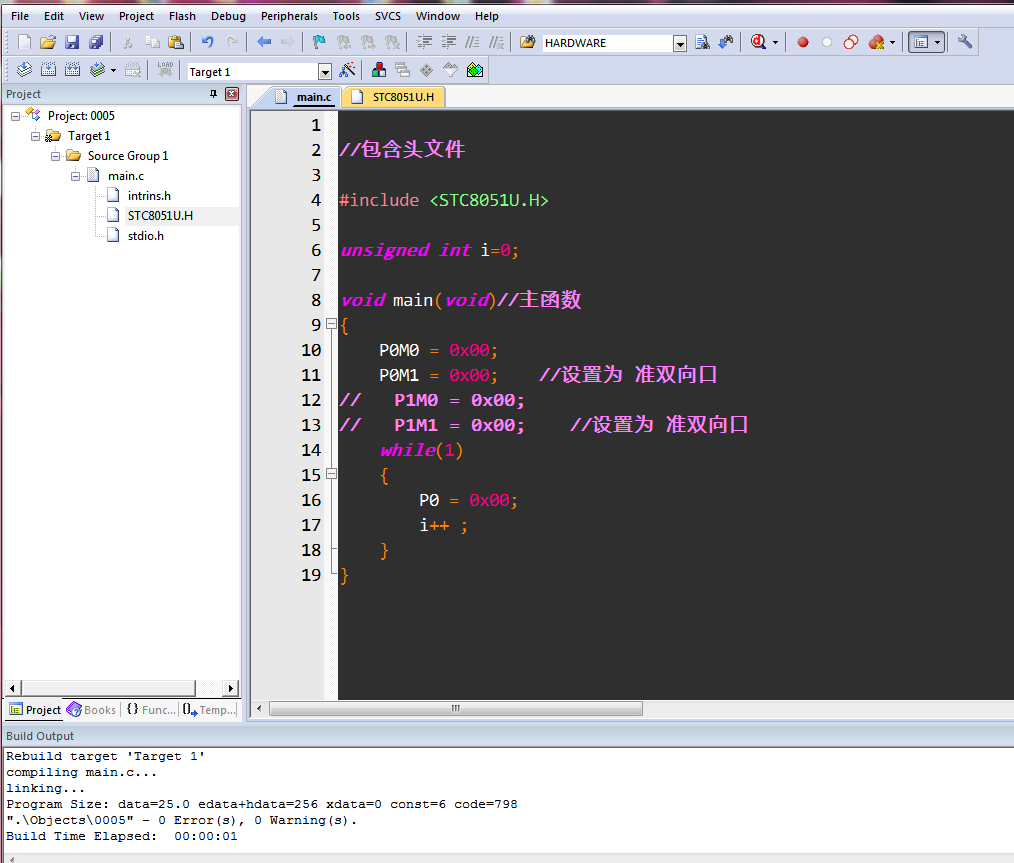
Task: Click the Save All toolbar icon
Action: (x=96, y=42)
